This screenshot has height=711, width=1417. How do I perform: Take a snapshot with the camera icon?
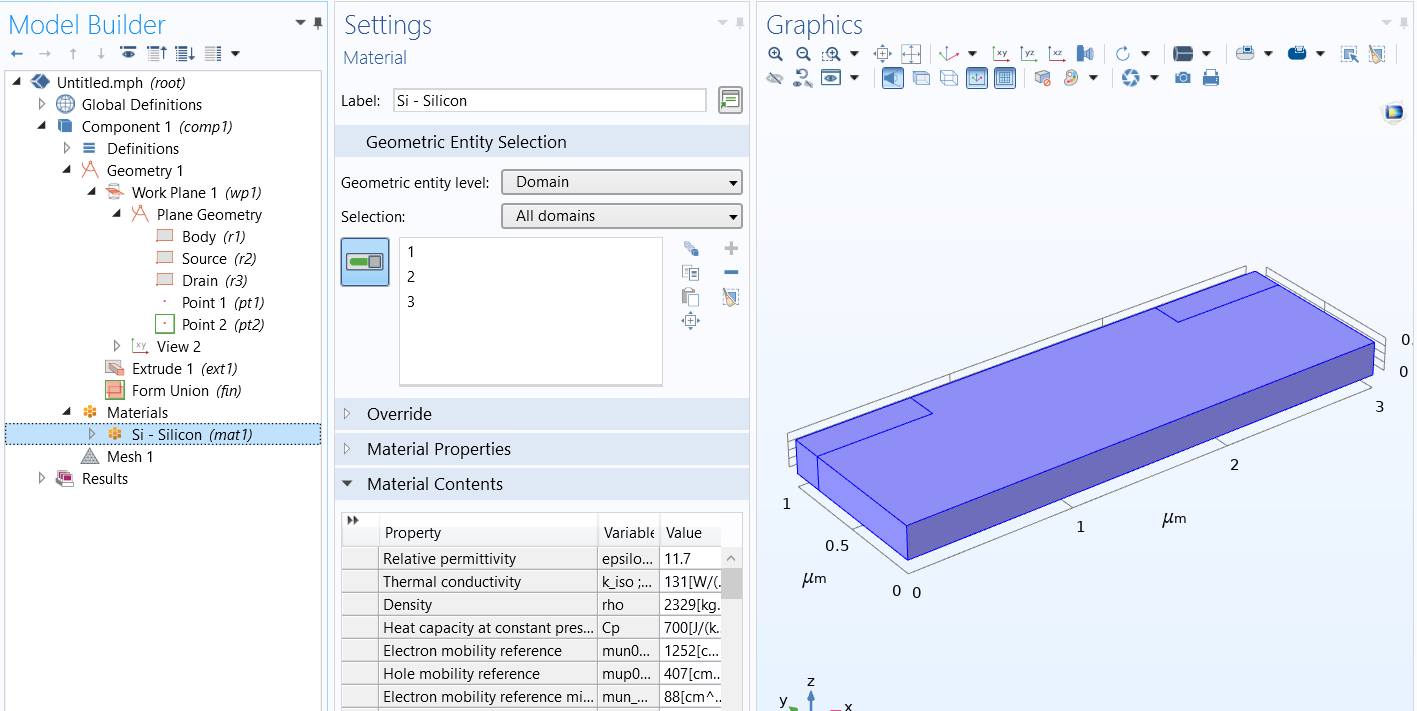(x=1183, y=78)
